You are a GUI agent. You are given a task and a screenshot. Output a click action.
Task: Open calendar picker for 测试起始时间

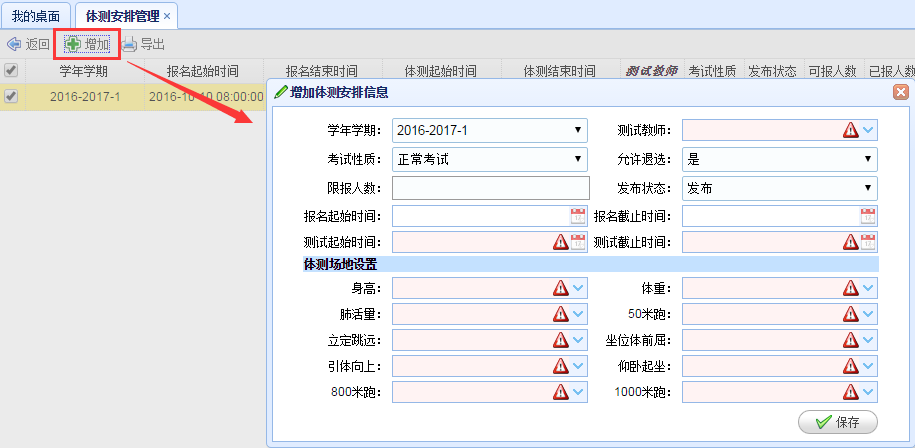(578, 242)
